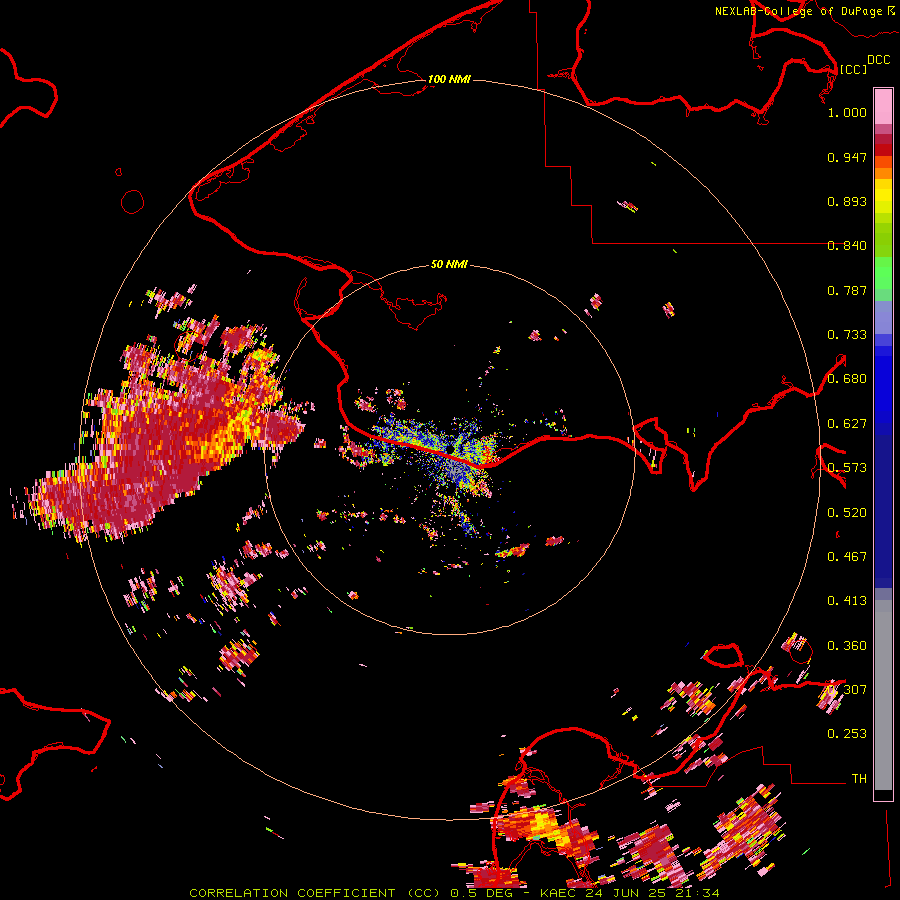Click the [CC] scale header
This screenshot has width=900, height=900.
point(853,69)
